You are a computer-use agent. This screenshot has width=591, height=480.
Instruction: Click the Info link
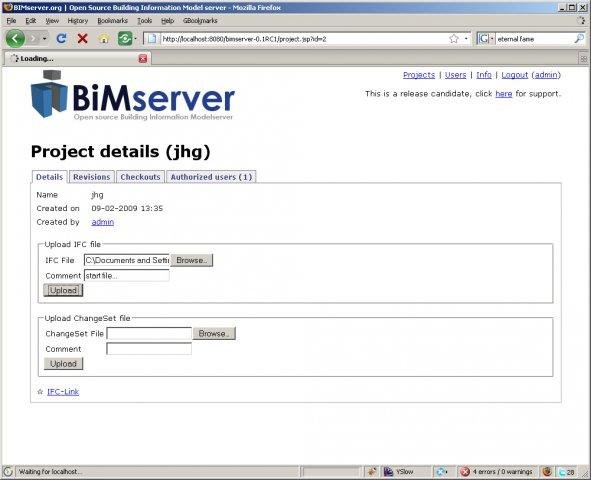(x=484, y=75)
